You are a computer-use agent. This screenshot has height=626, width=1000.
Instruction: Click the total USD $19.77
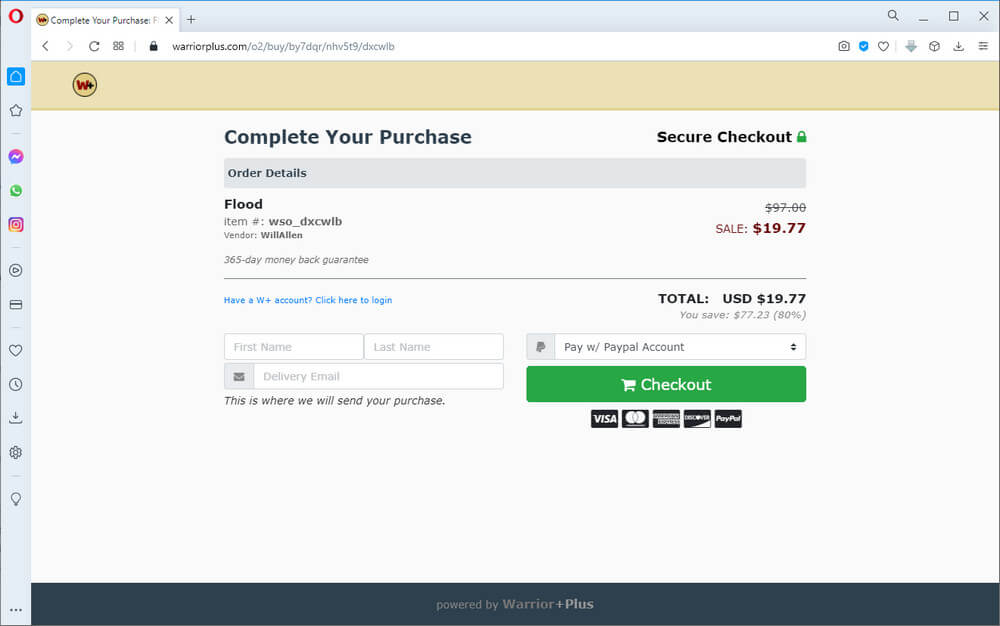(x=764, y=298)
